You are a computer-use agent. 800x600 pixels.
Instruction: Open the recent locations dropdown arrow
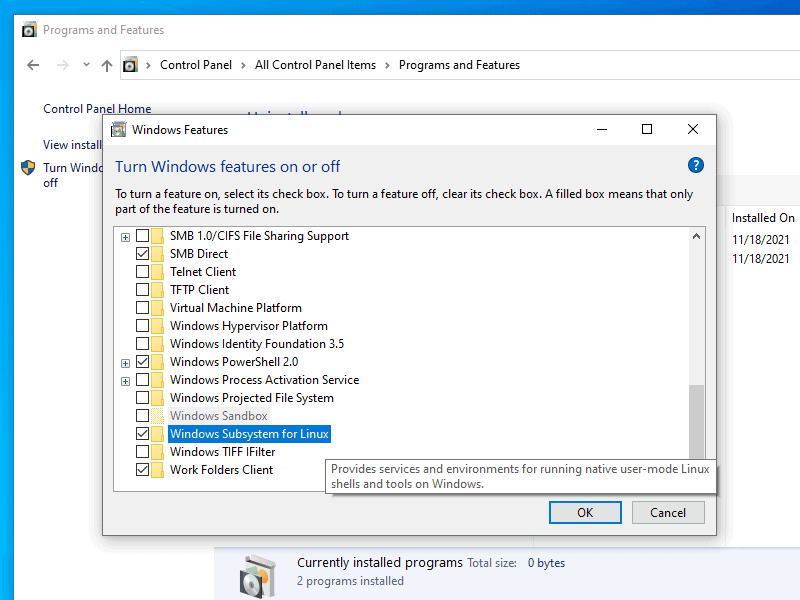coord(86,65)
